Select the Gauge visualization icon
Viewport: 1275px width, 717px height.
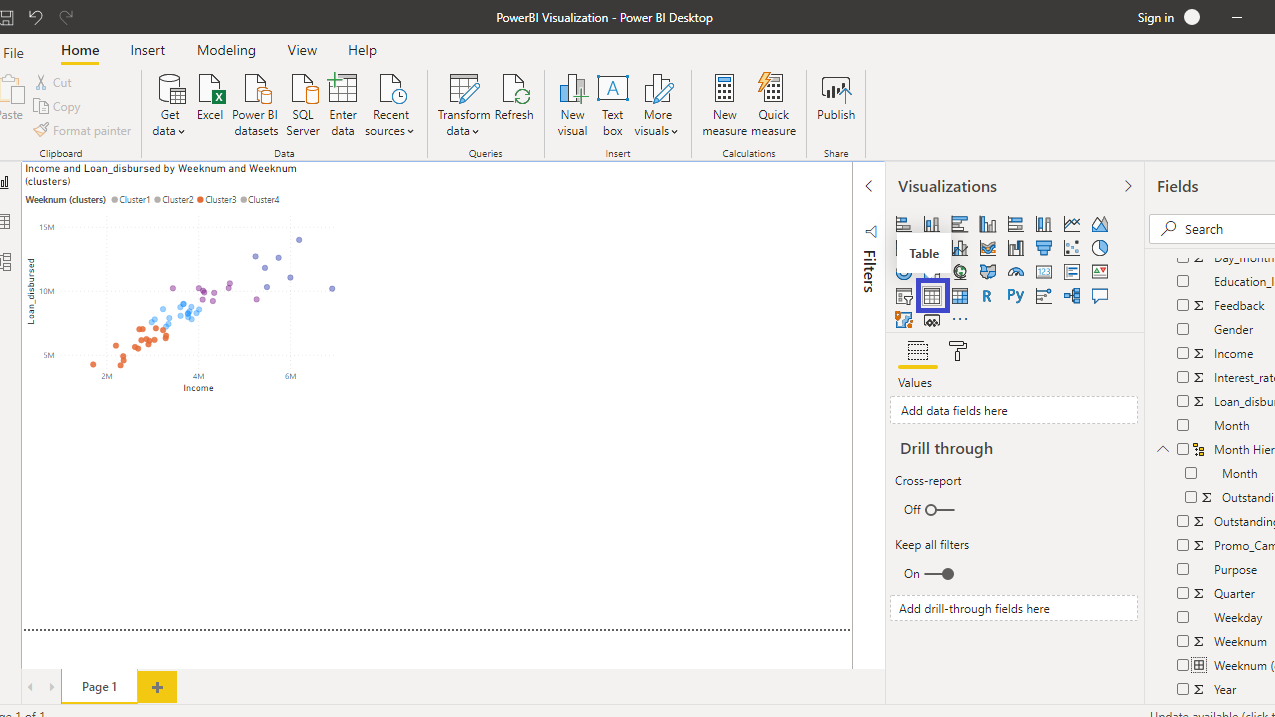1016,272
